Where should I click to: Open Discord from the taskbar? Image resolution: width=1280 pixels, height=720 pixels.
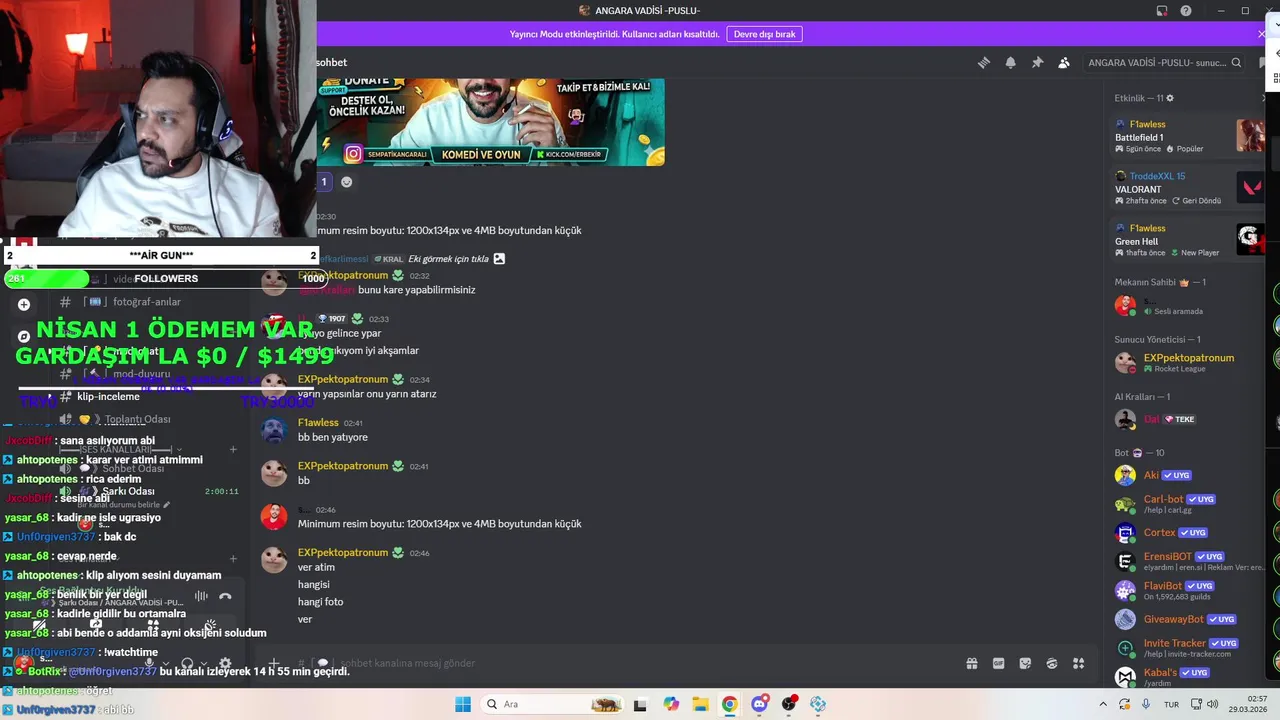[760, 704]
